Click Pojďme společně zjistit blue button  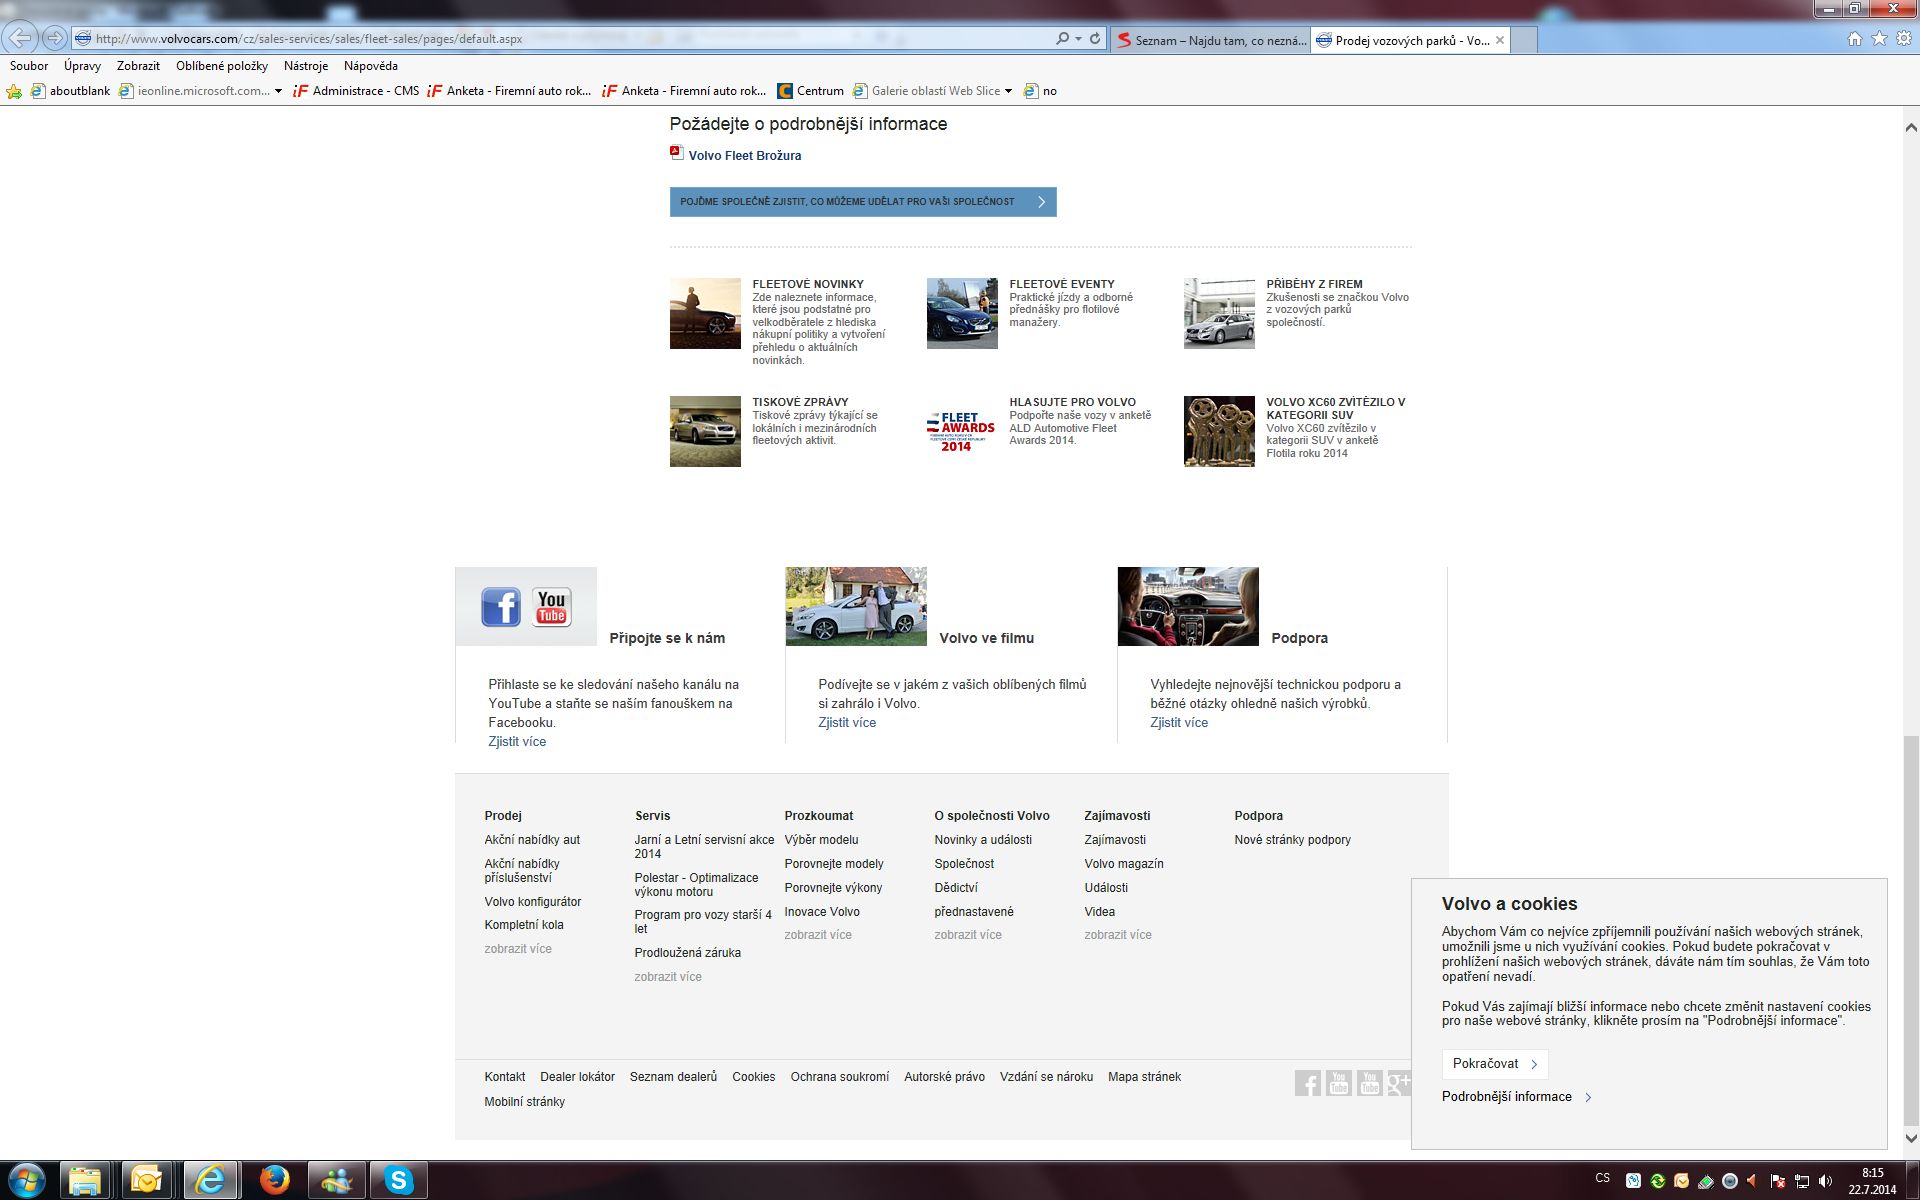863,202
